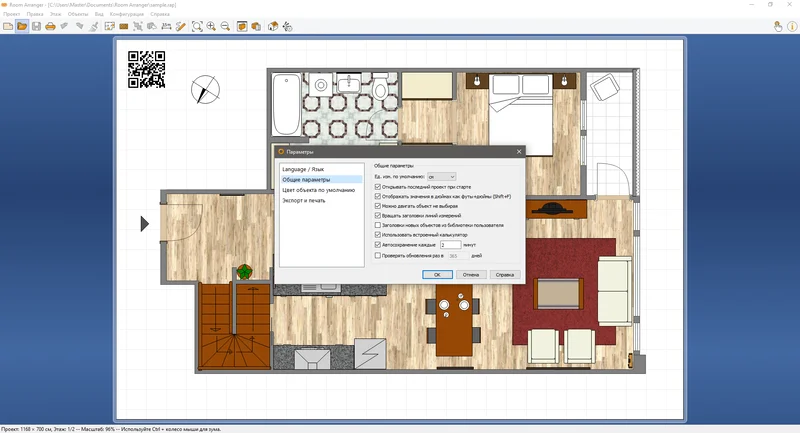800x433 pixels.
Task: Open the 3D house view icon
Action: pyautogui.click(x=273, y=26)
